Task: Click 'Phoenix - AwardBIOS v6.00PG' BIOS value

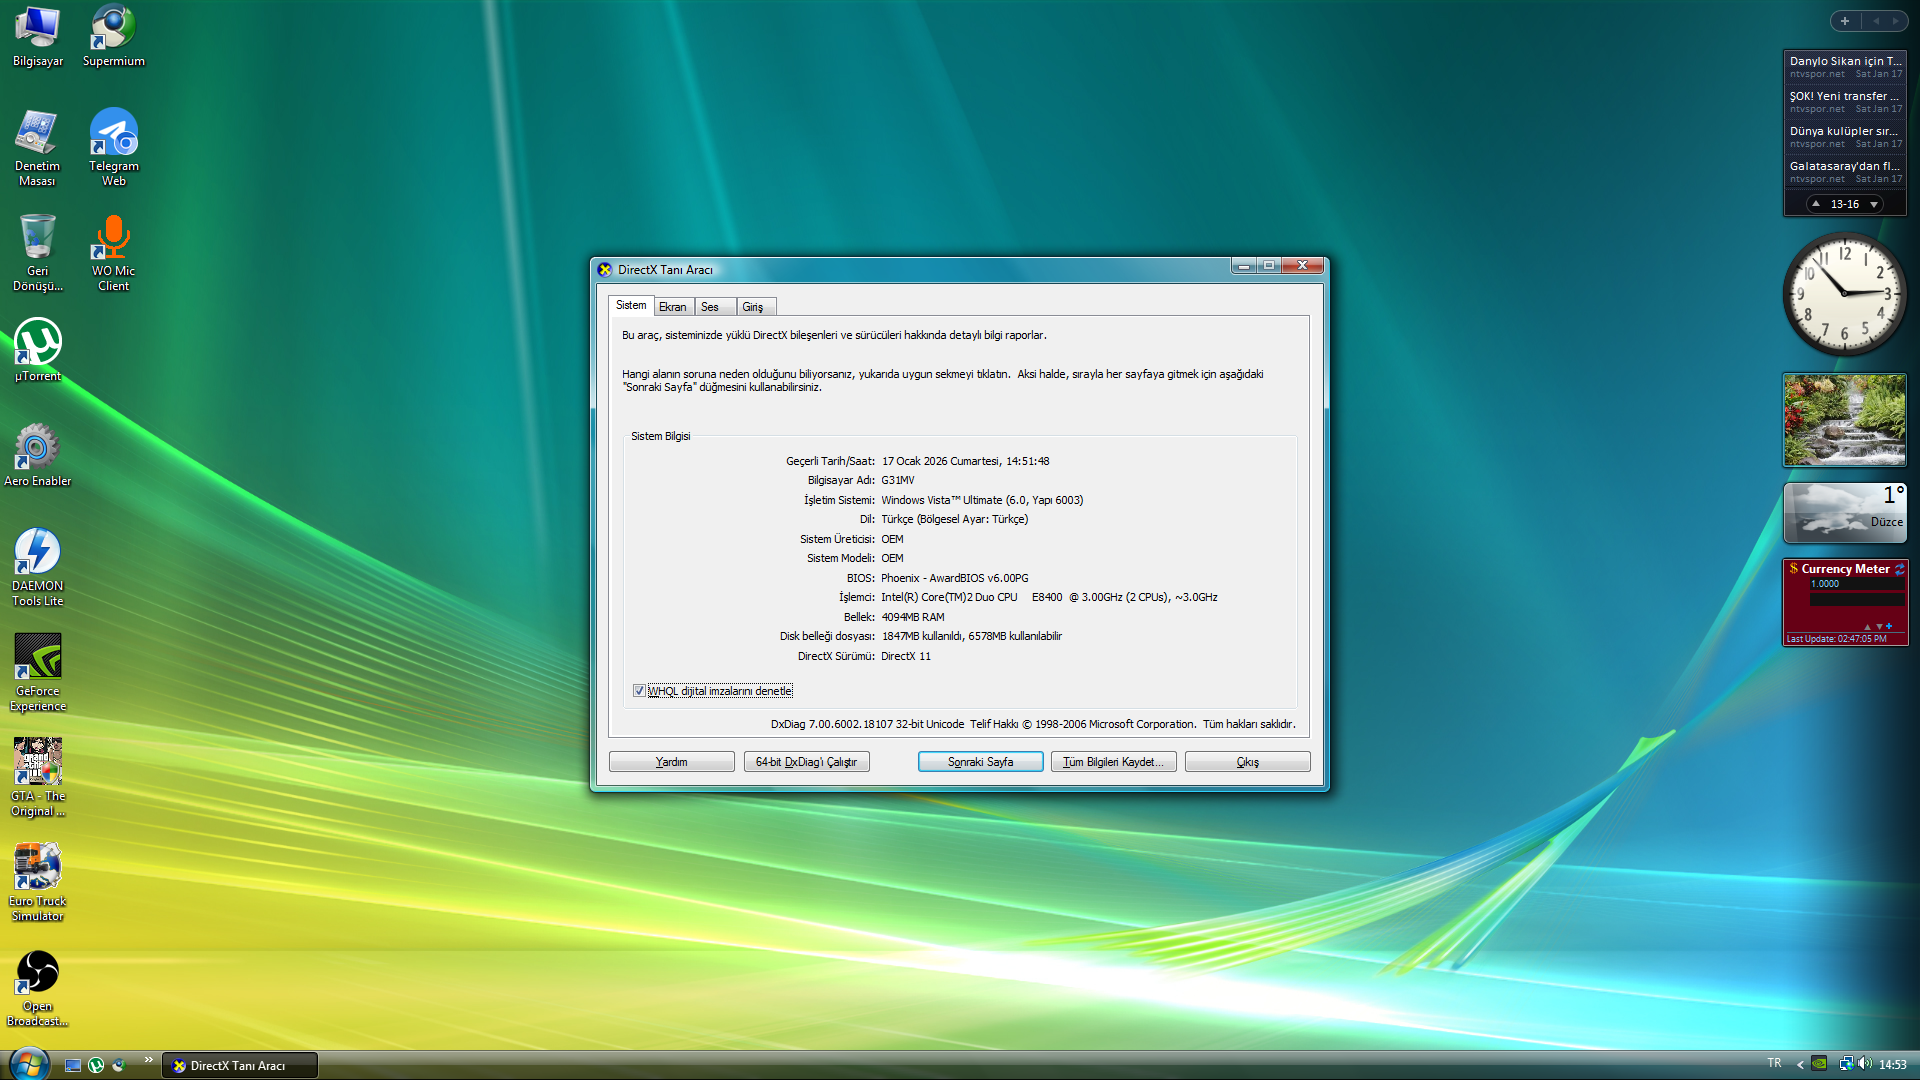Action: (955, 579)
